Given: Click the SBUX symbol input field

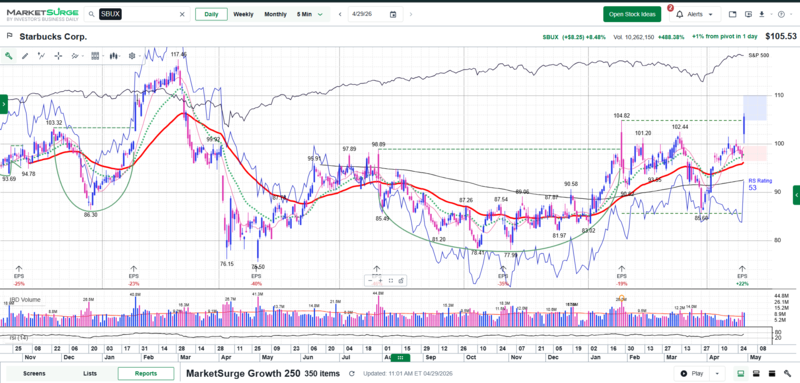Looking at the screenshot, I should pyautogui.click(x=137, y=14).
